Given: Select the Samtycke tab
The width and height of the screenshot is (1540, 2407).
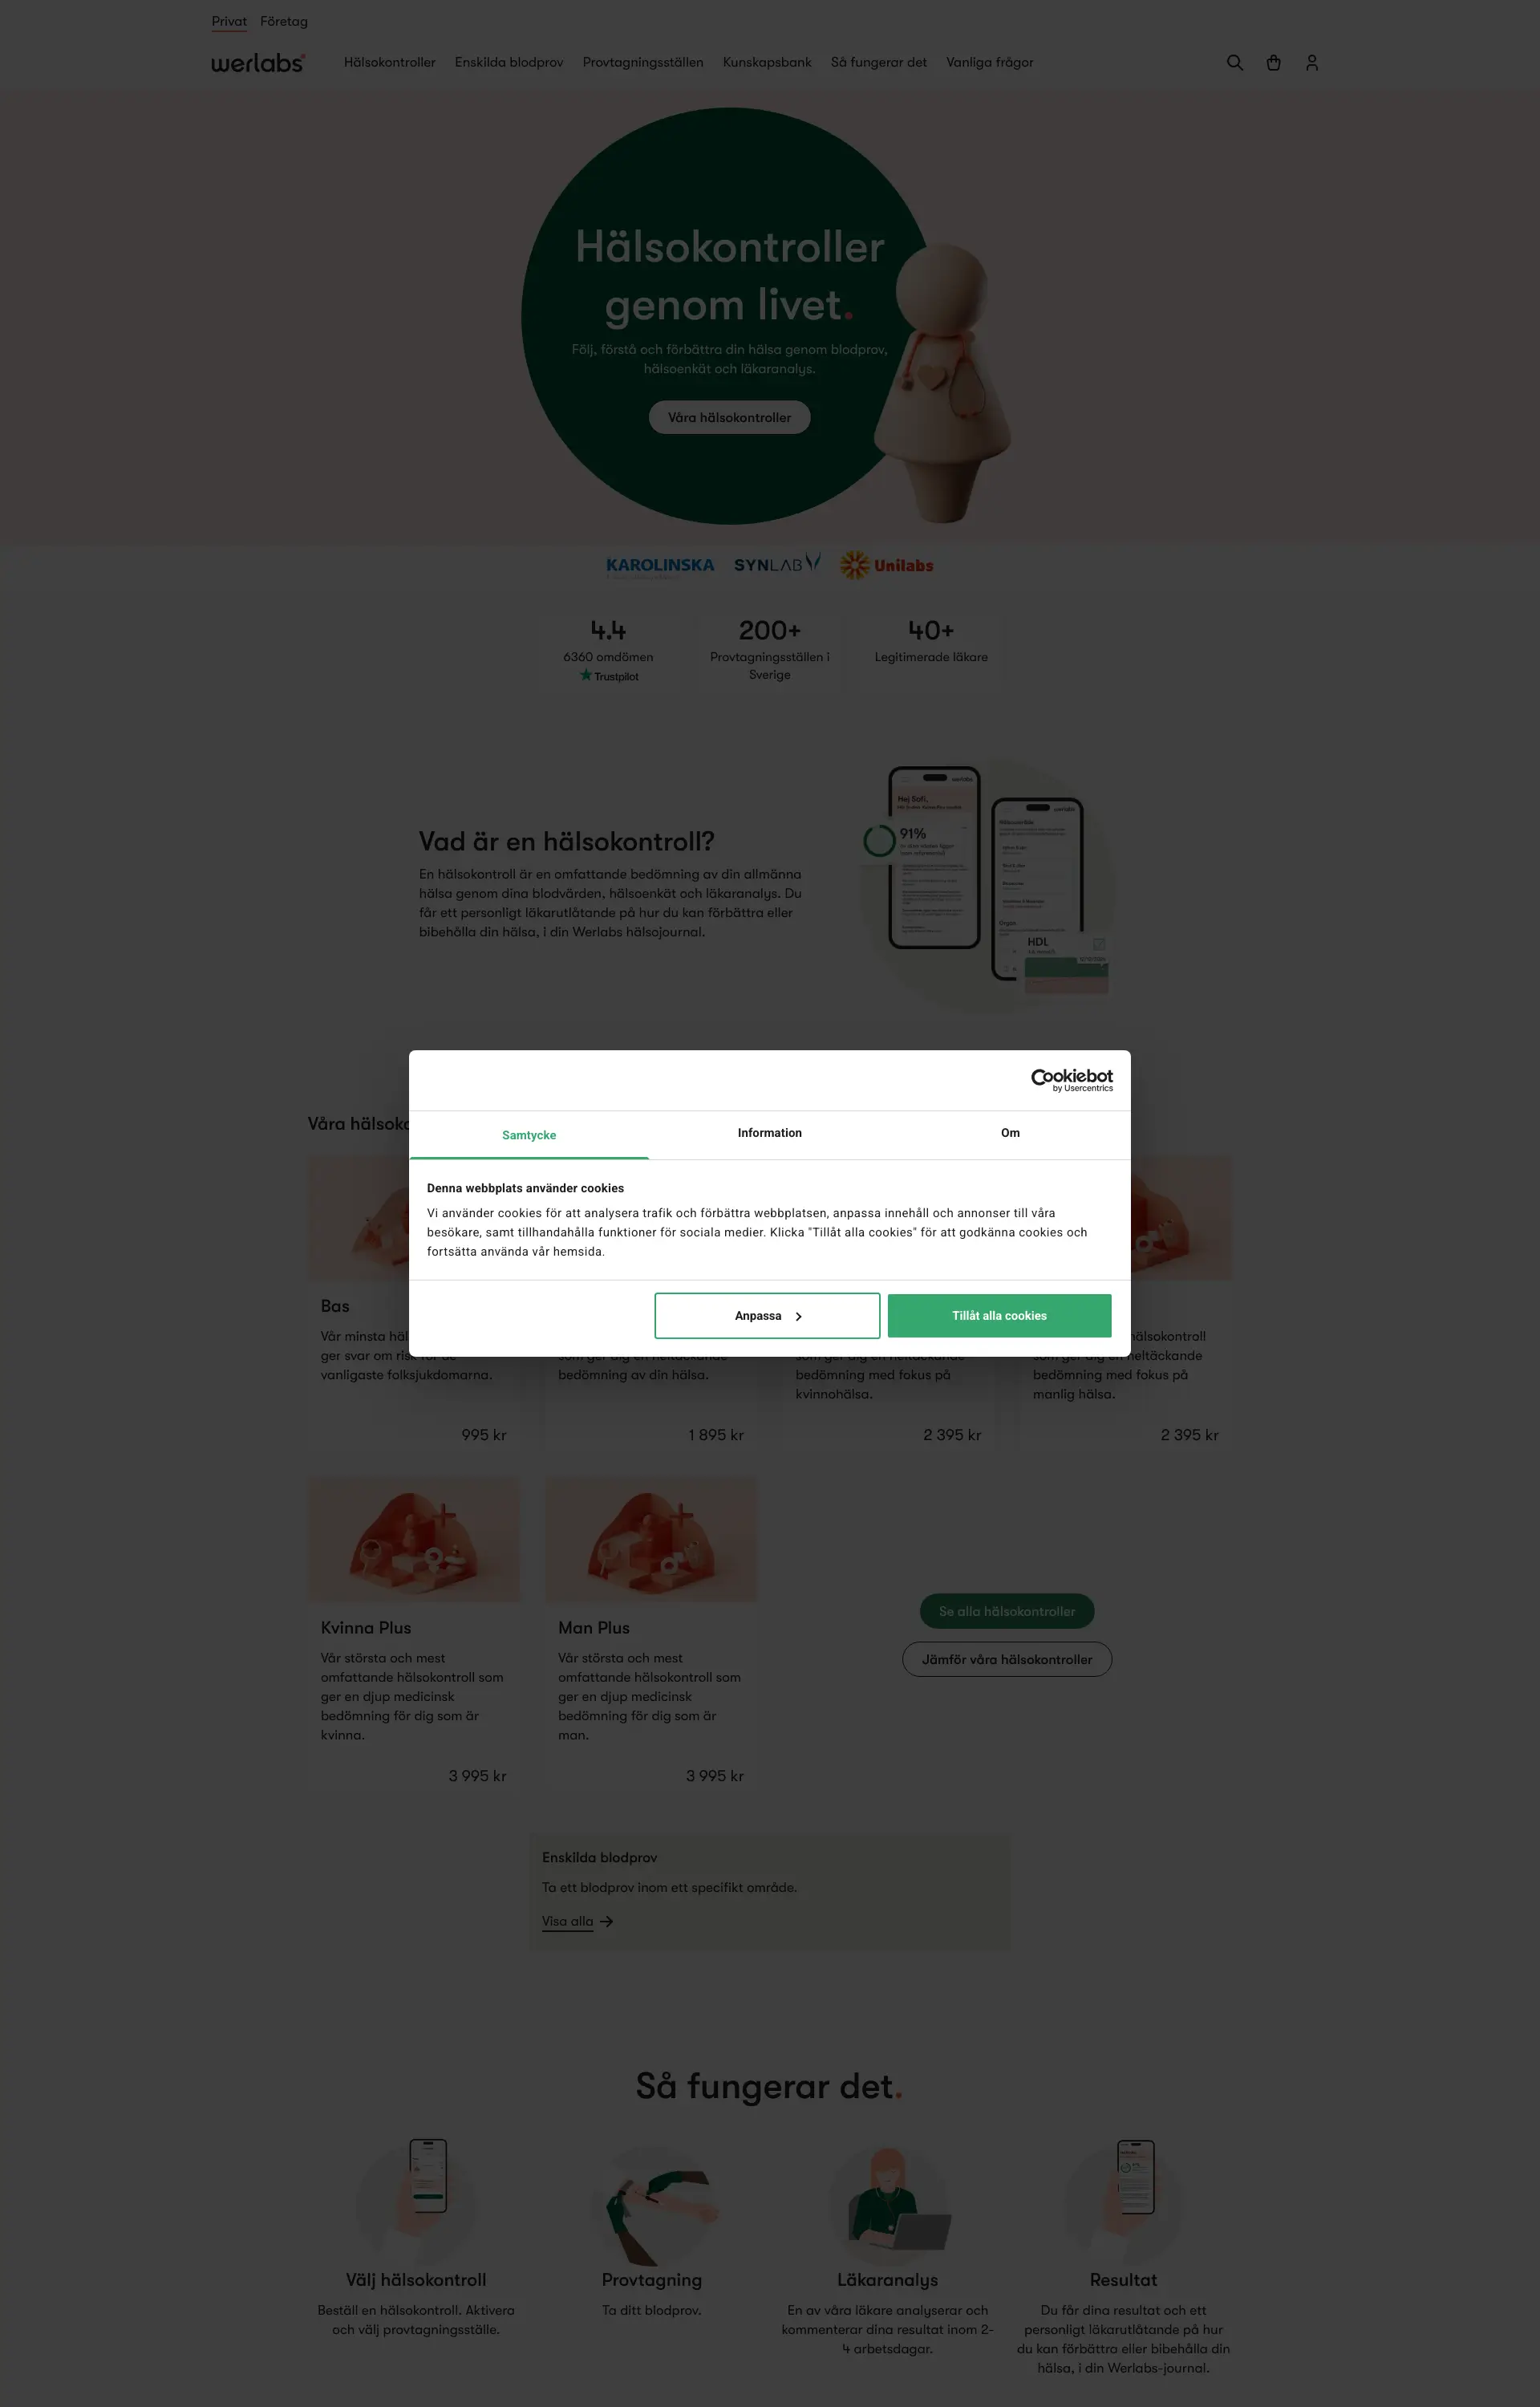Looking at the screenshot, I should (x=529, y=1135).
